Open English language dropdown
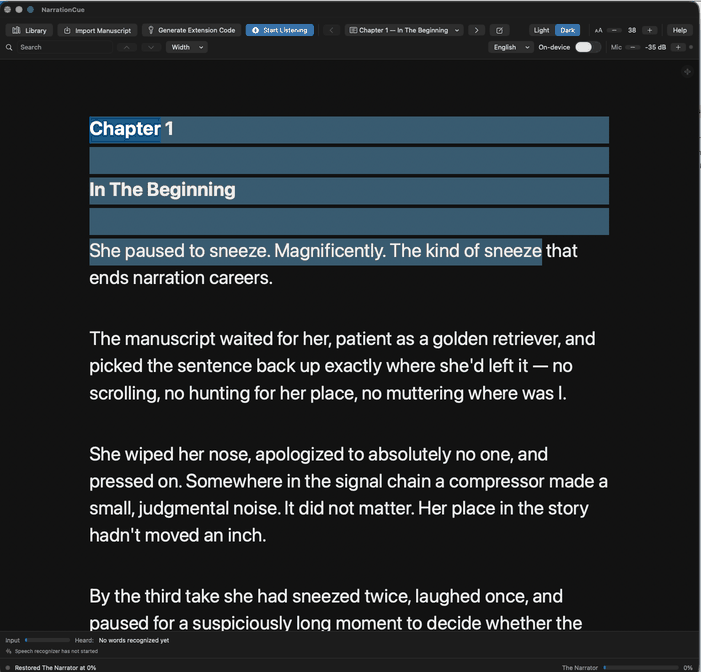Image resolution: width=701 pixels, height=672 pixels. pos(511,47)
